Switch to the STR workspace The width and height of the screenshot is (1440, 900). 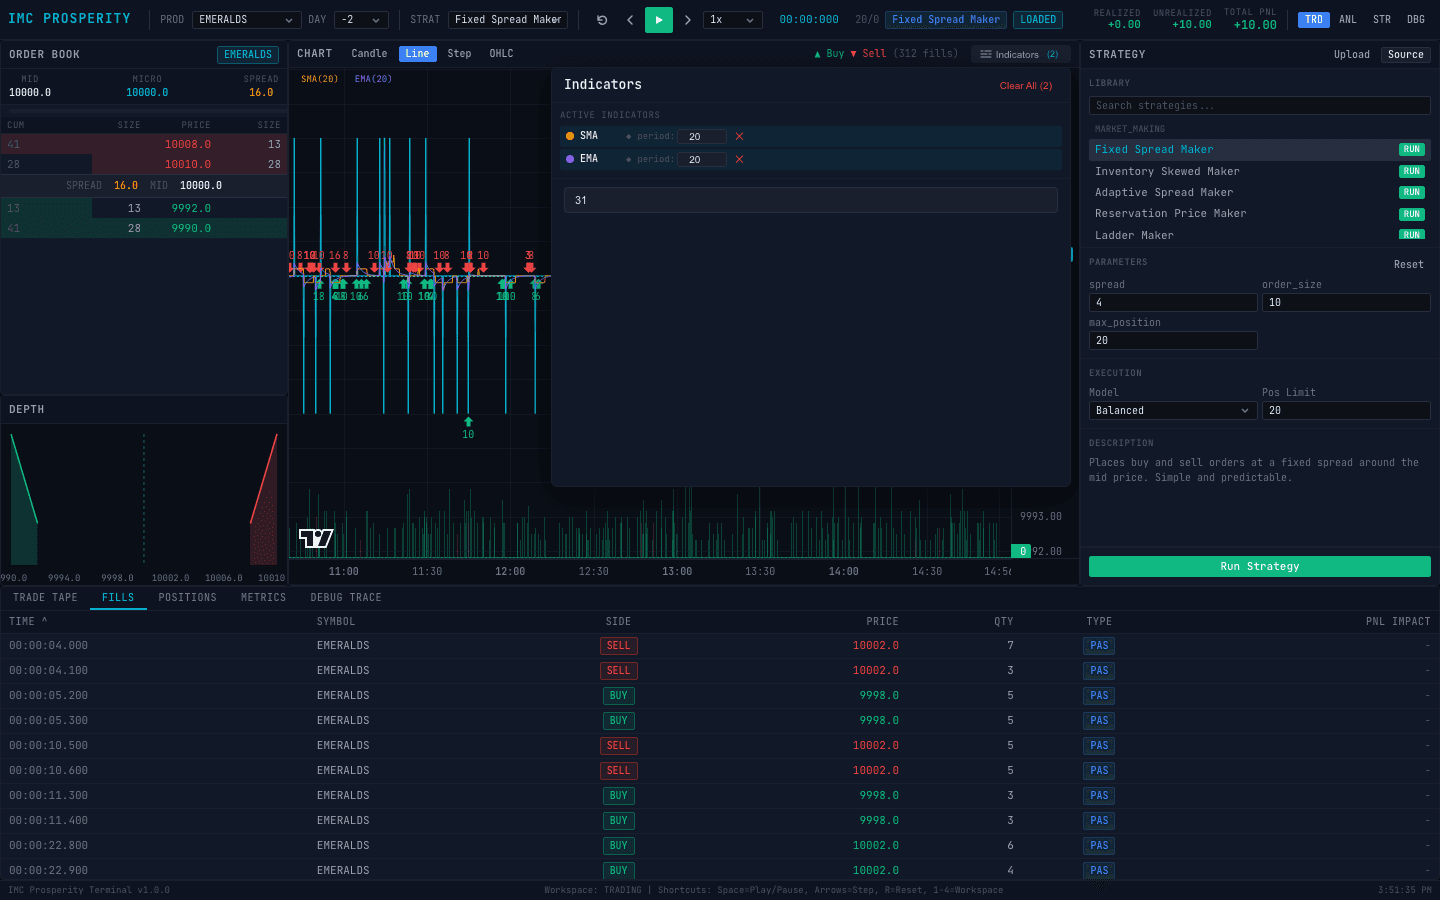pos(1382,20)
